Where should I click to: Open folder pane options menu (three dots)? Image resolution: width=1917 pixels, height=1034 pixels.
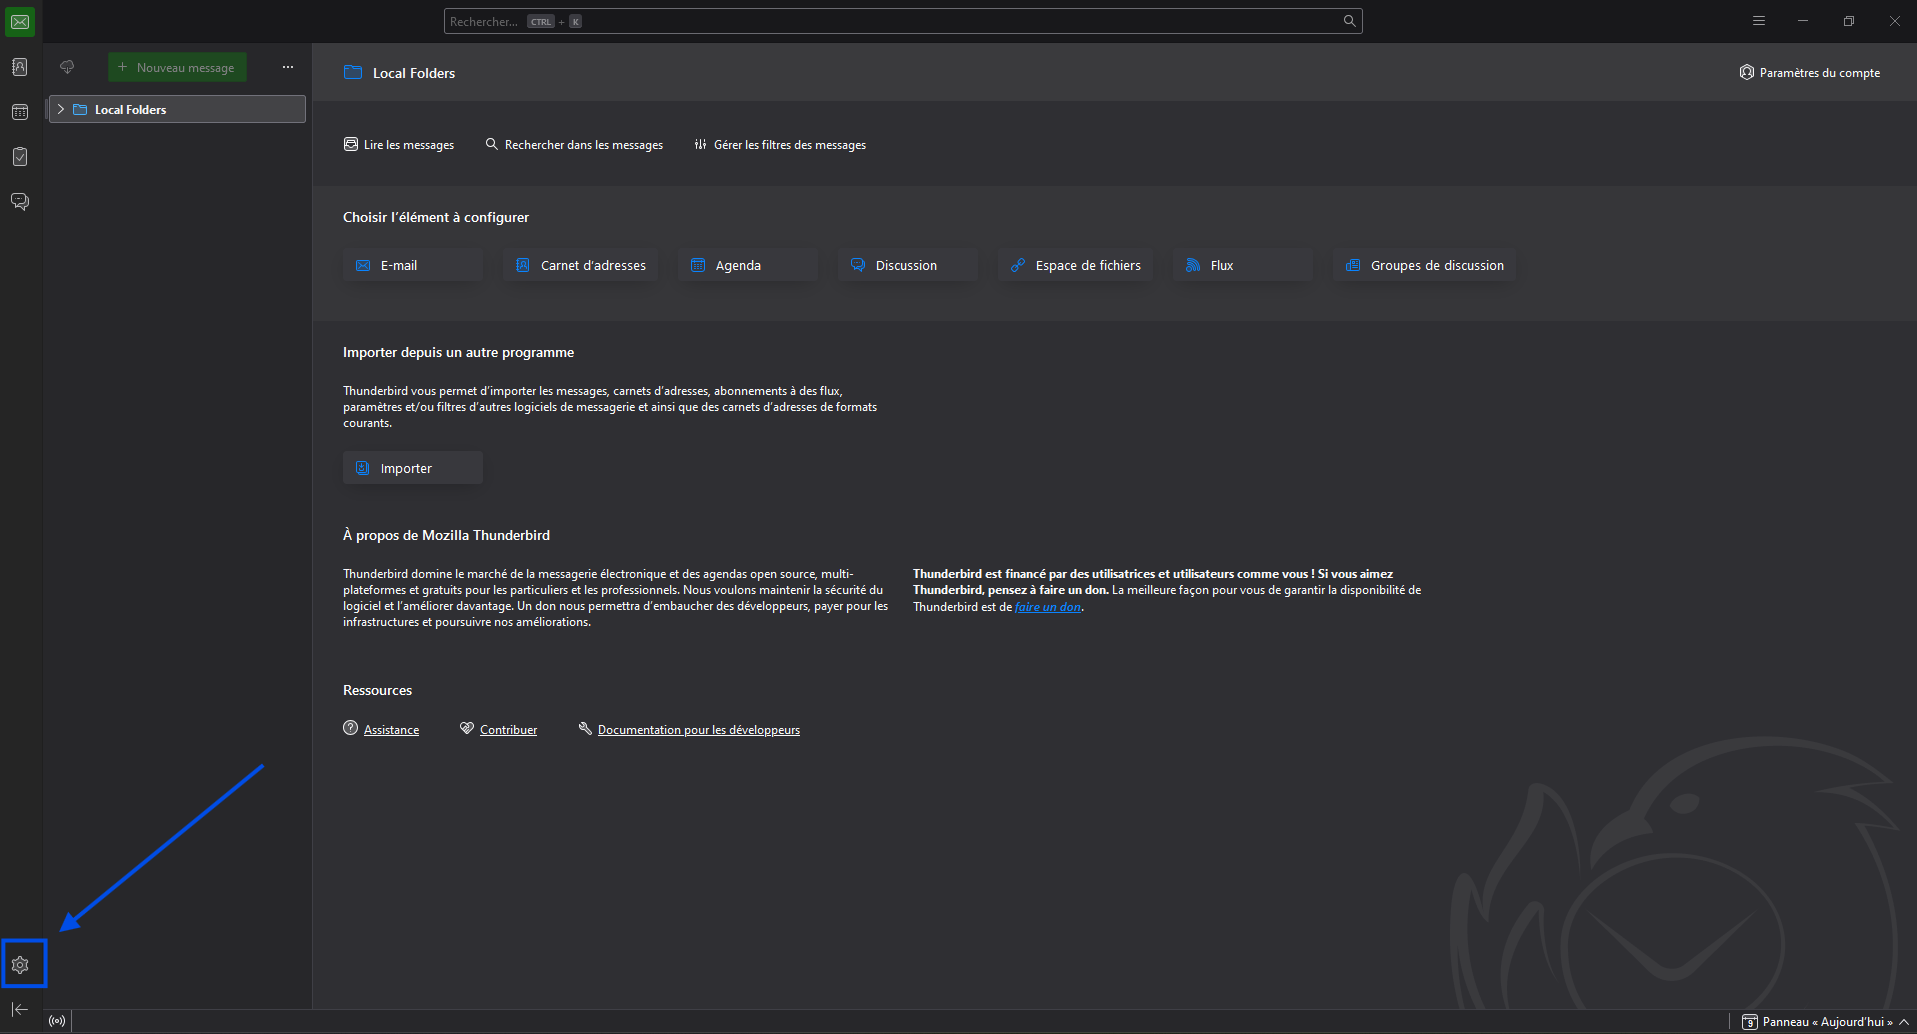(288, 67)
